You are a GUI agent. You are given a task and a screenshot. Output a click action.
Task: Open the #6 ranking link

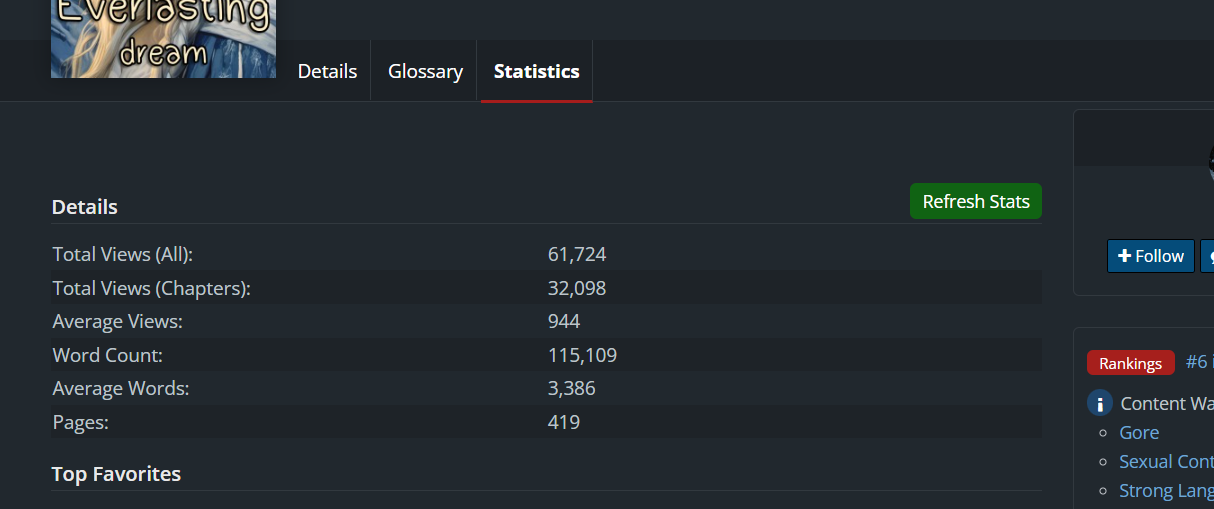(1198, 362)
